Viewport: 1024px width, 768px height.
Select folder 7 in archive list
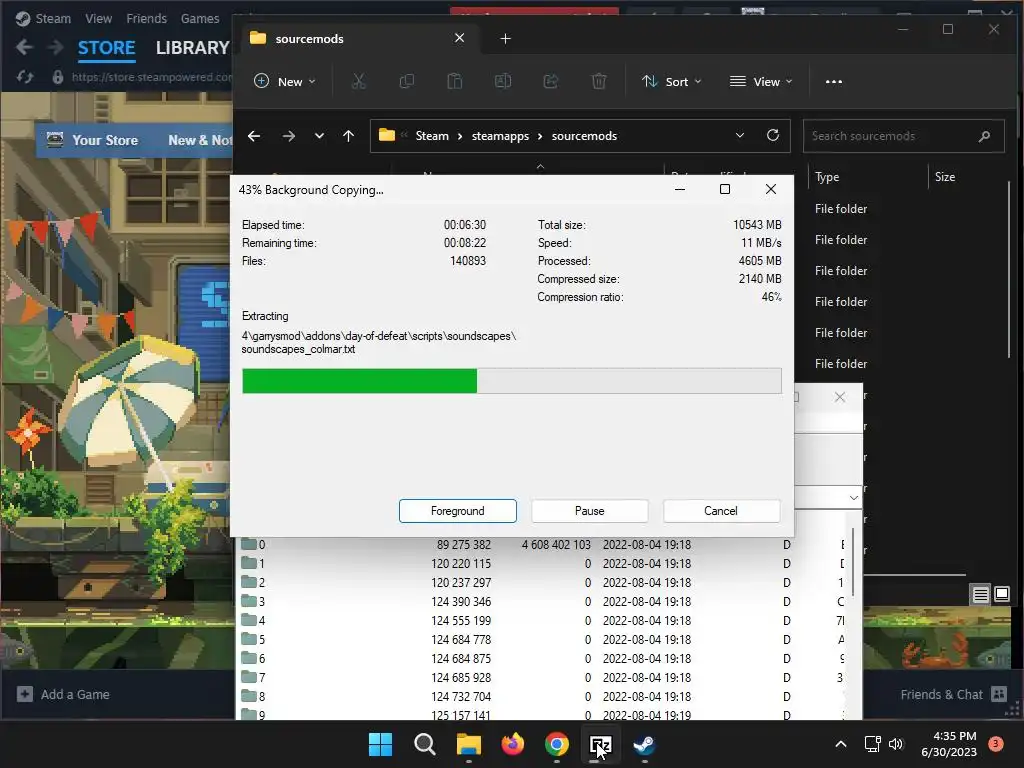542,677
